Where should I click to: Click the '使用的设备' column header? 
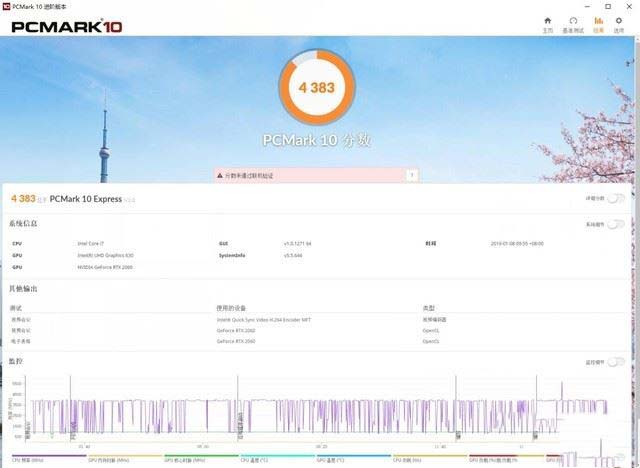click(231, 308)
